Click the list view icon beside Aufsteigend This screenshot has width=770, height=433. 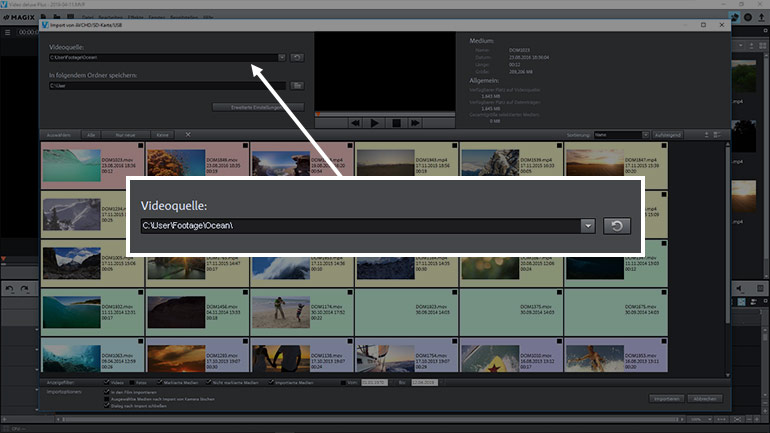(x=717, y=135)
